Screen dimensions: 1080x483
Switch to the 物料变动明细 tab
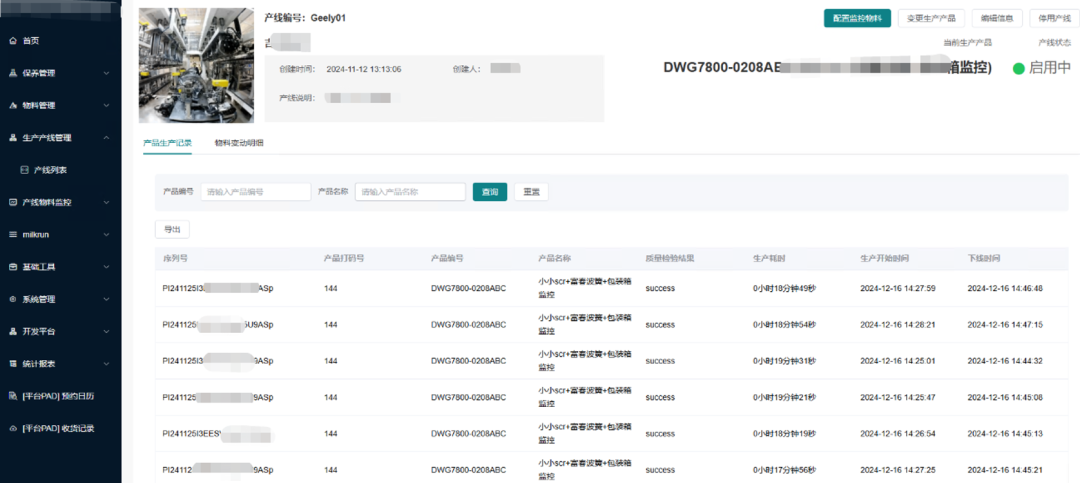[239, 143]
